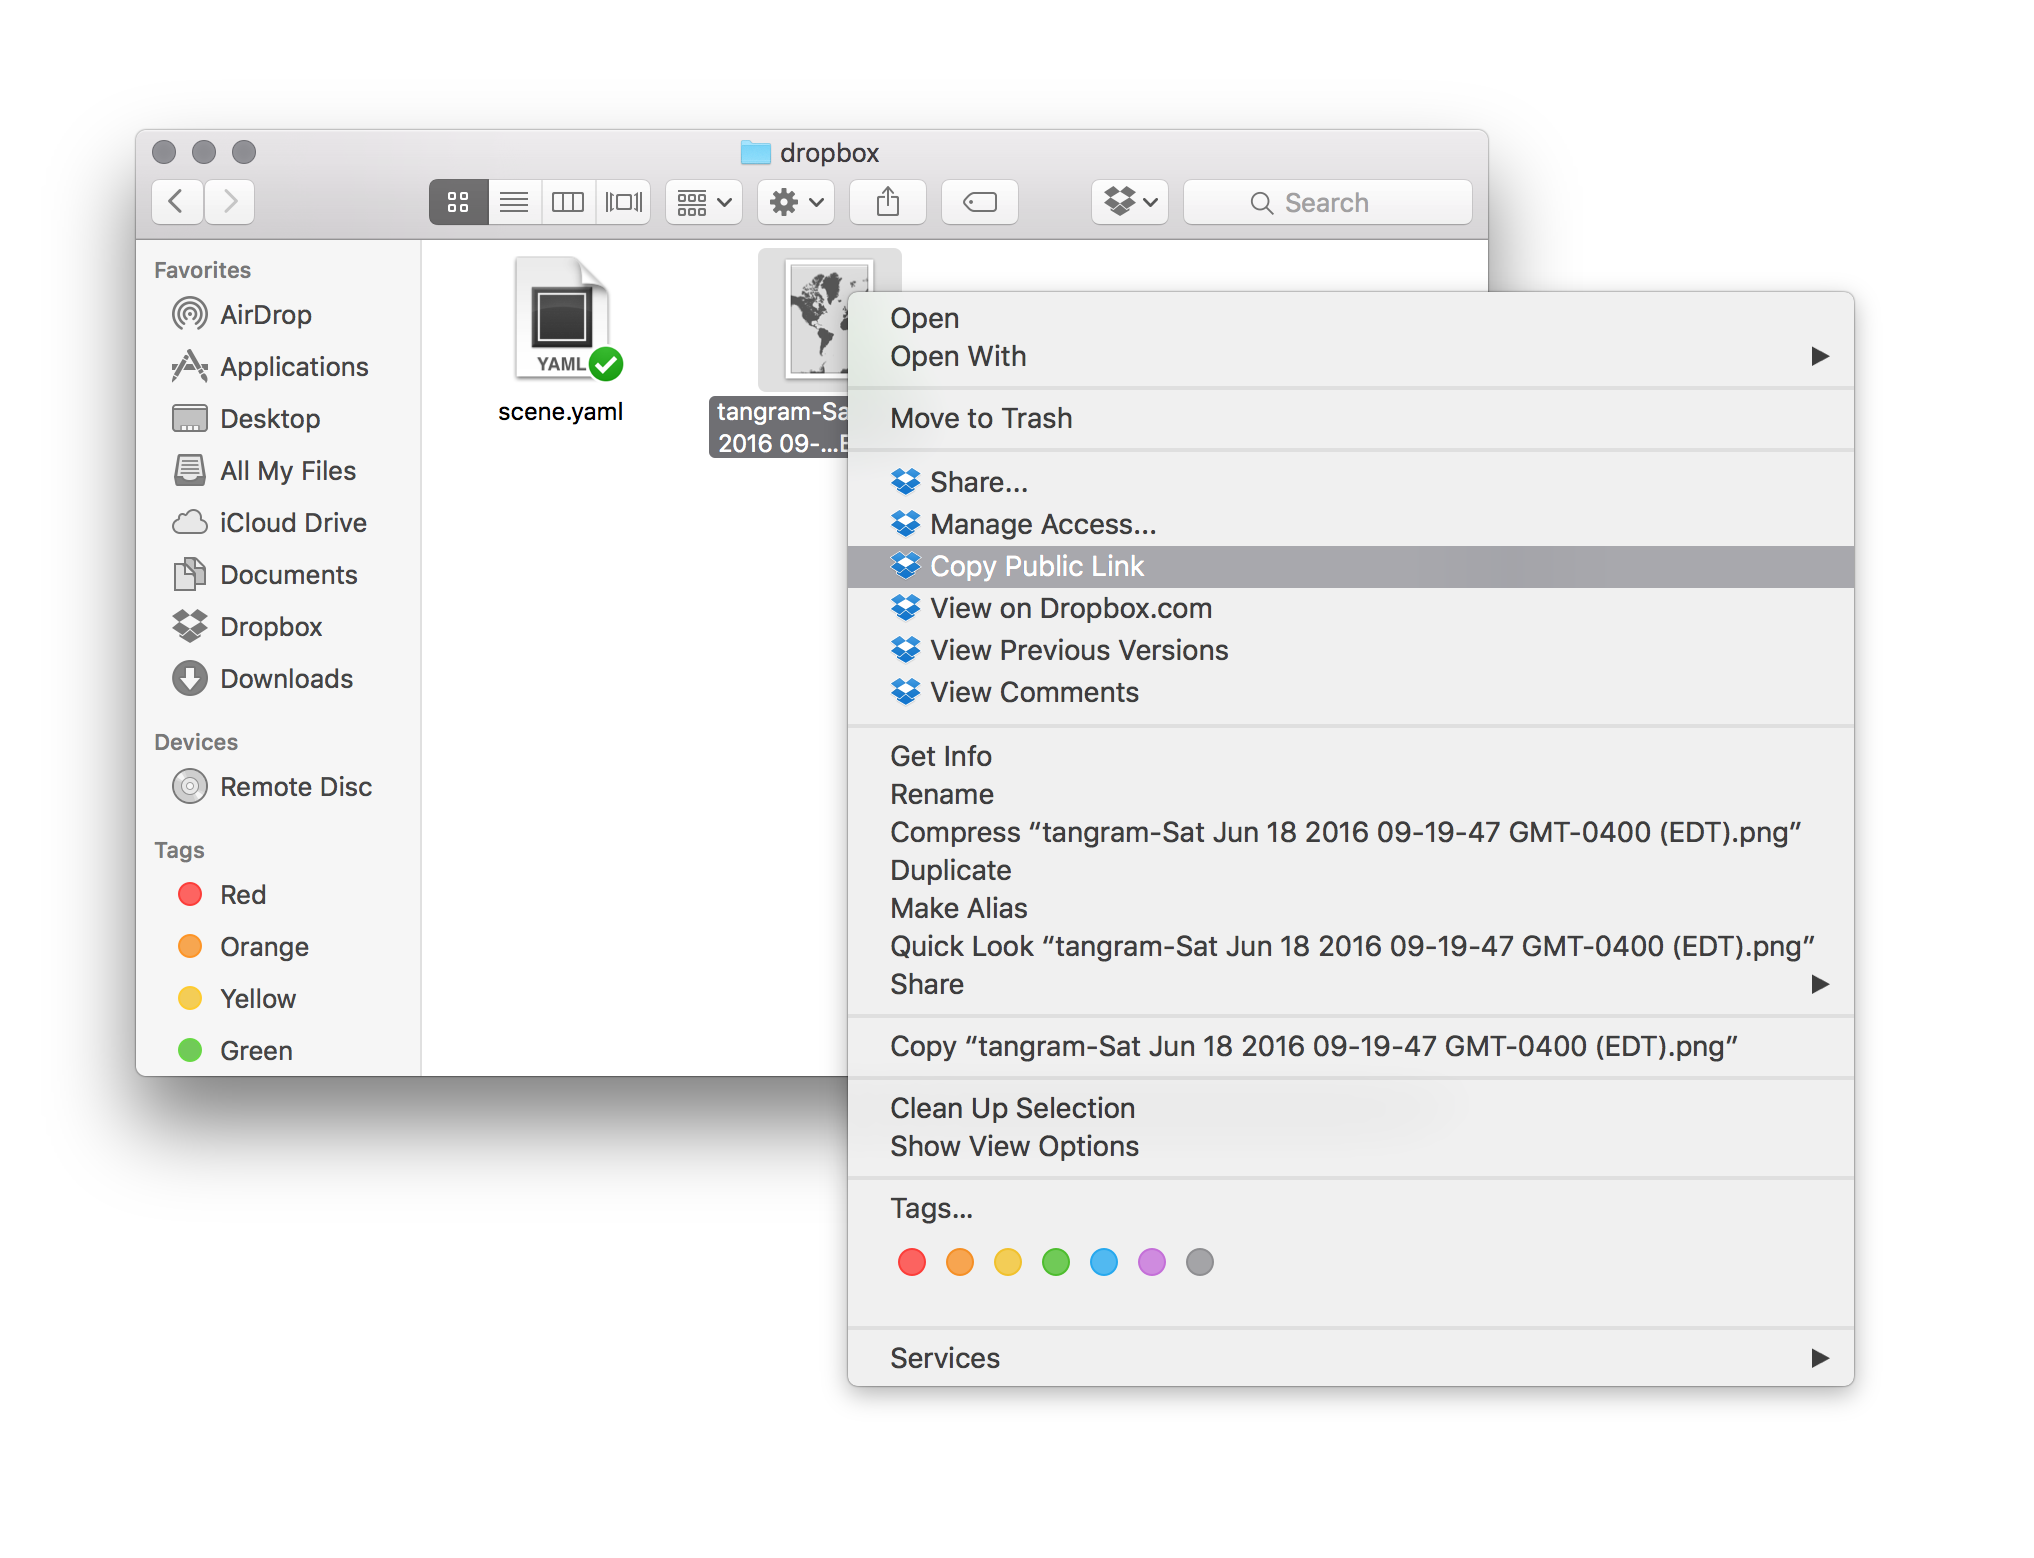The height and width of the screenshot is (1558, 2034).
Task: Choose Copy Public Link menu item
Action: pyautogui.click(x=1037, y=566)
